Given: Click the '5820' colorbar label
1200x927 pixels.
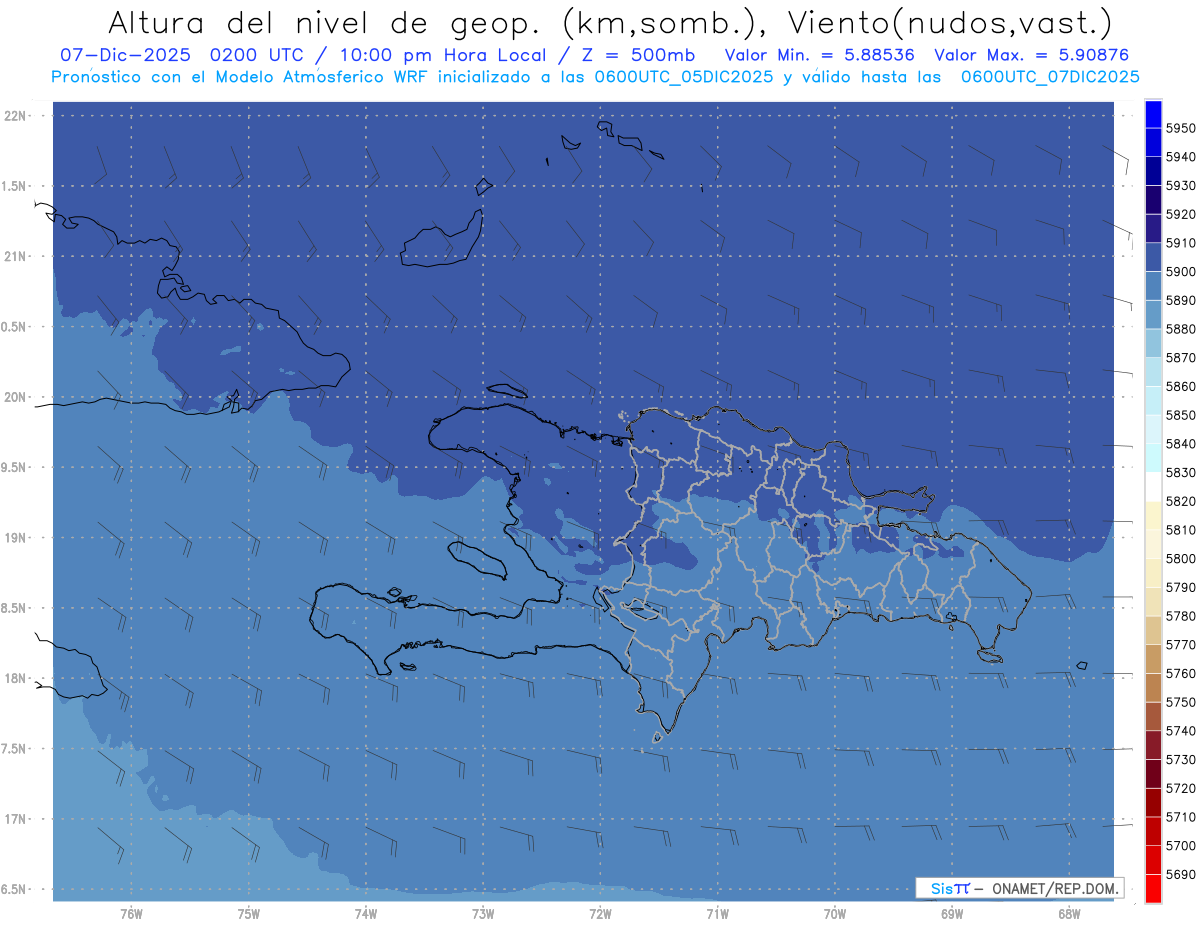Looking at the screenshot, I should (1180, 501).
